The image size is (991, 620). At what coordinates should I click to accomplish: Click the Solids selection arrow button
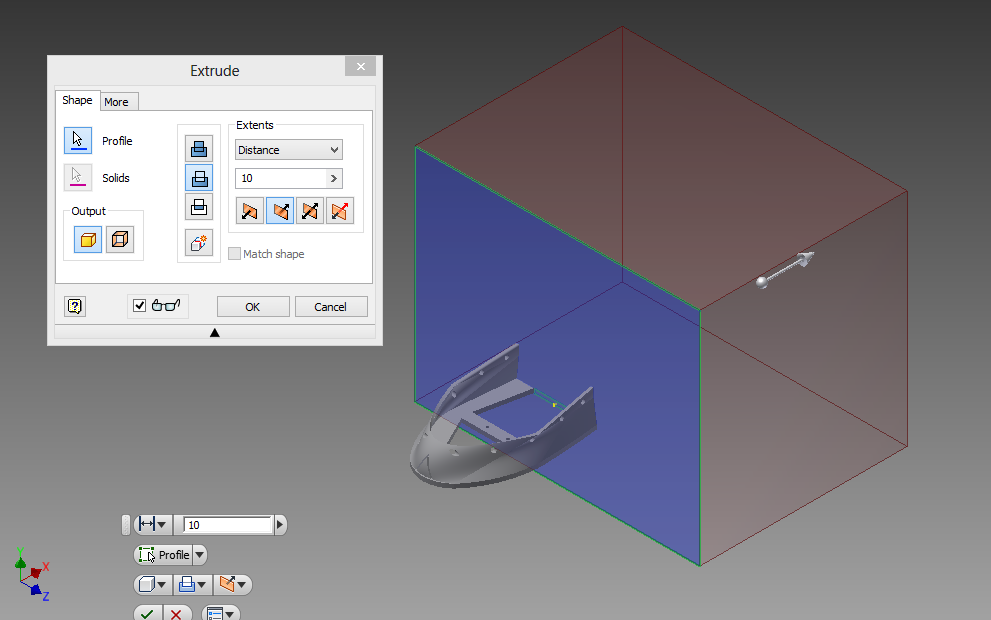click(x=78, y=178)
